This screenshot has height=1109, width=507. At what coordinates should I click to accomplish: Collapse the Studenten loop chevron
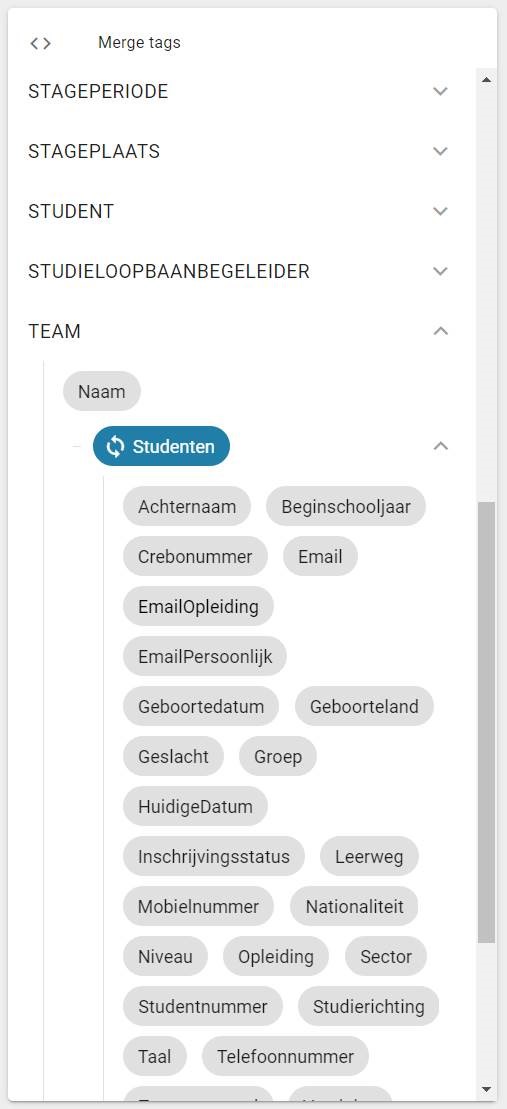coord(441,446)
